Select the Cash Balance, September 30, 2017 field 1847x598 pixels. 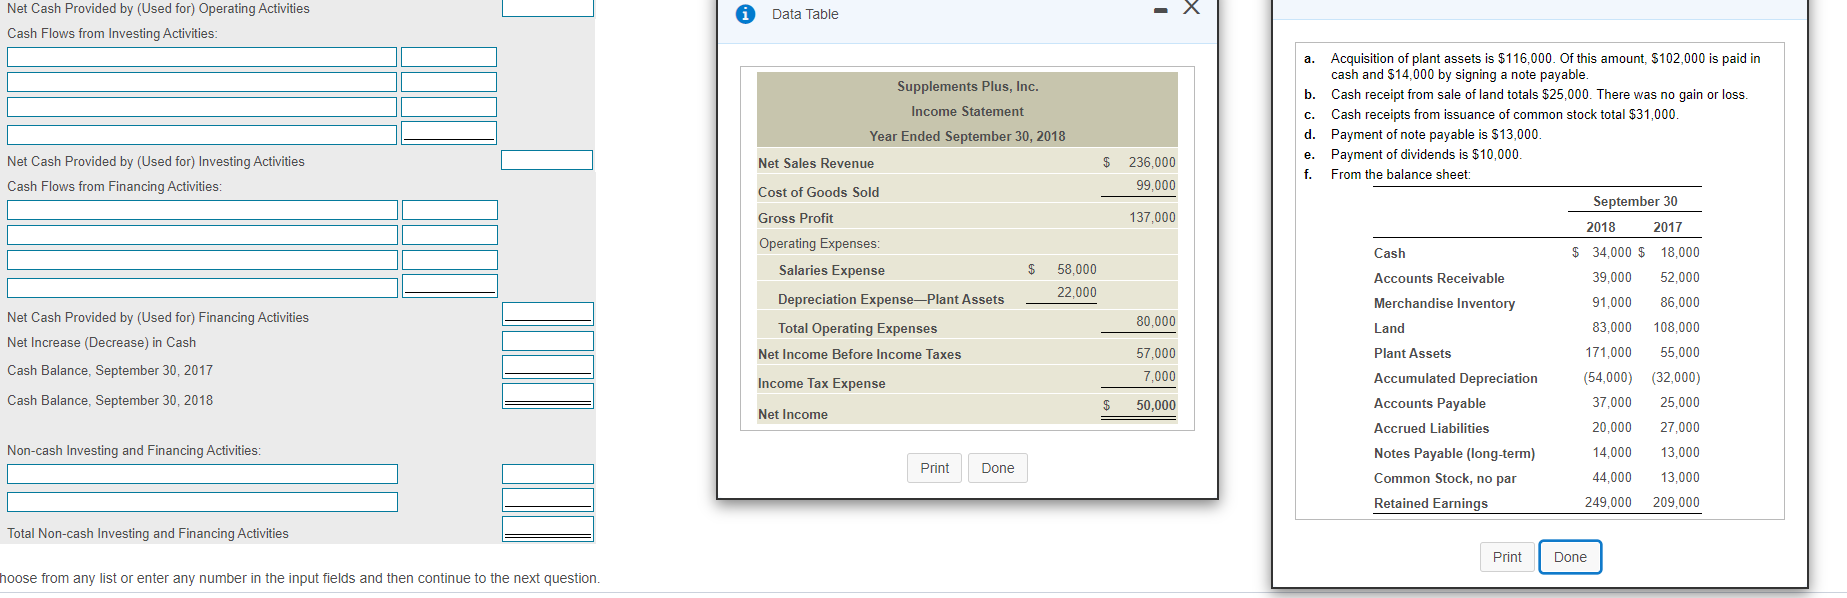click(548, 367)
